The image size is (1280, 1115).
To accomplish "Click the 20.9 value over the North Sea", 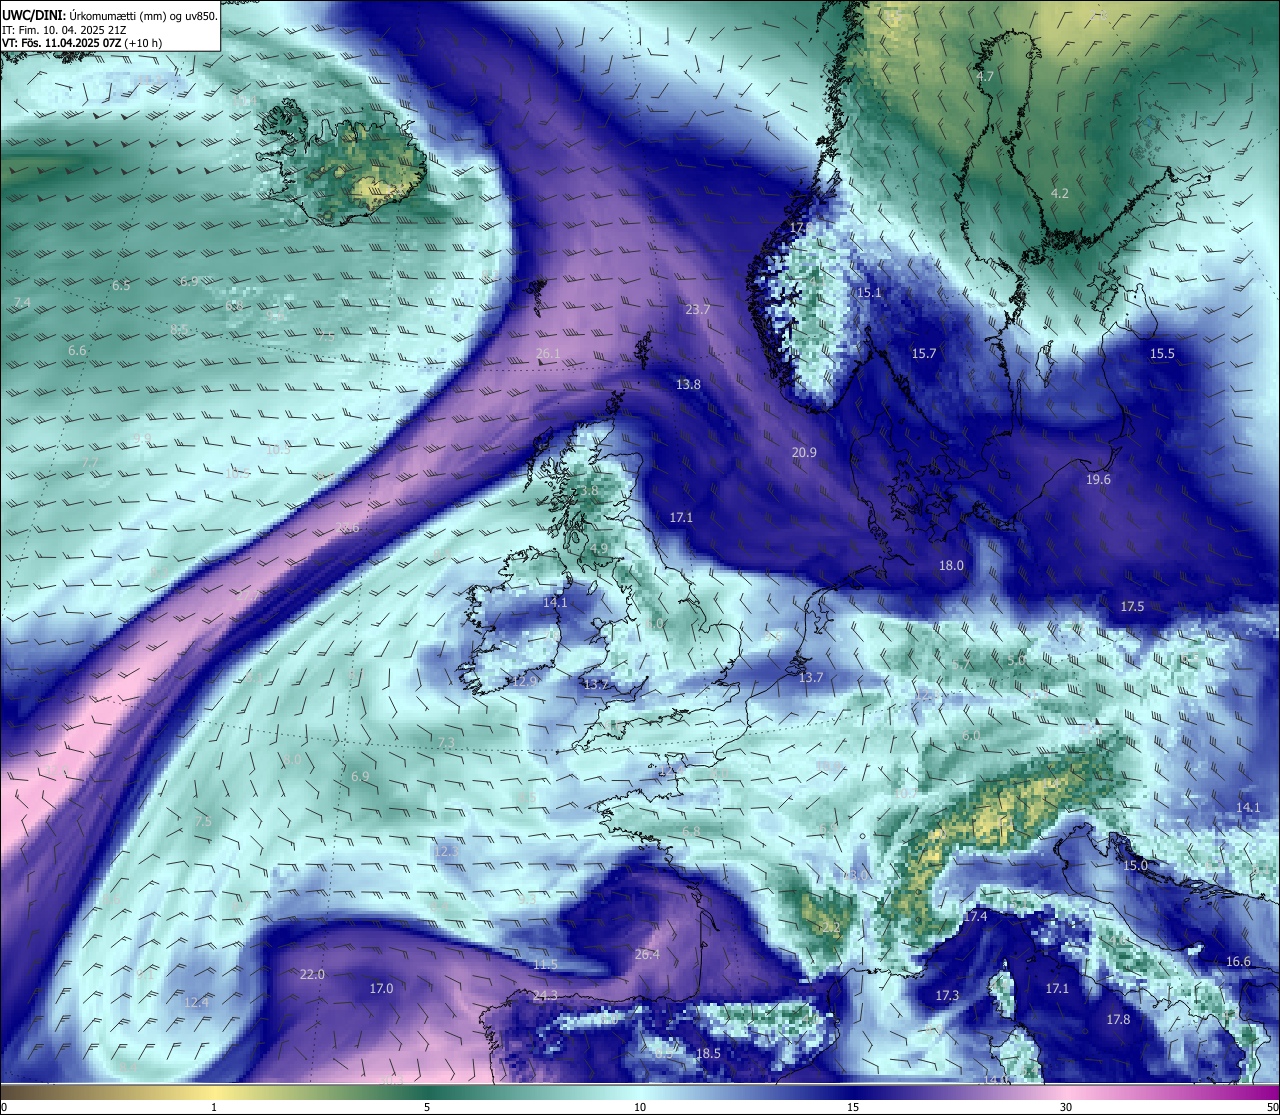I will [804, 453].
